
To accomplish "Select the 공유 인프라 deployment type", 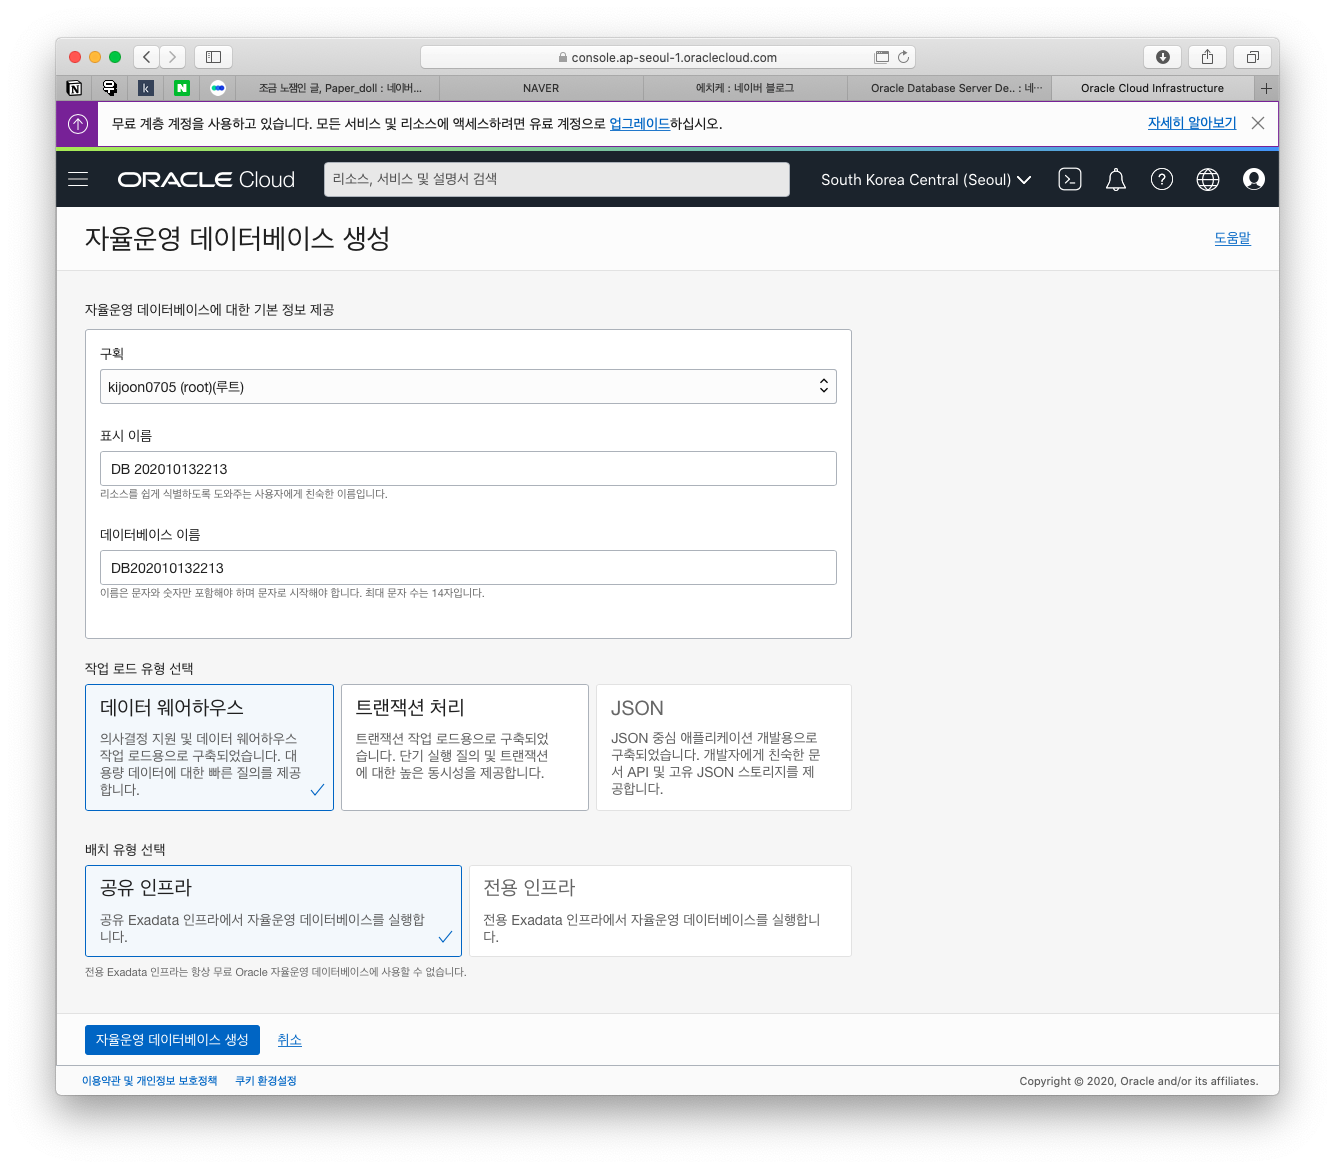I will 273,911.
